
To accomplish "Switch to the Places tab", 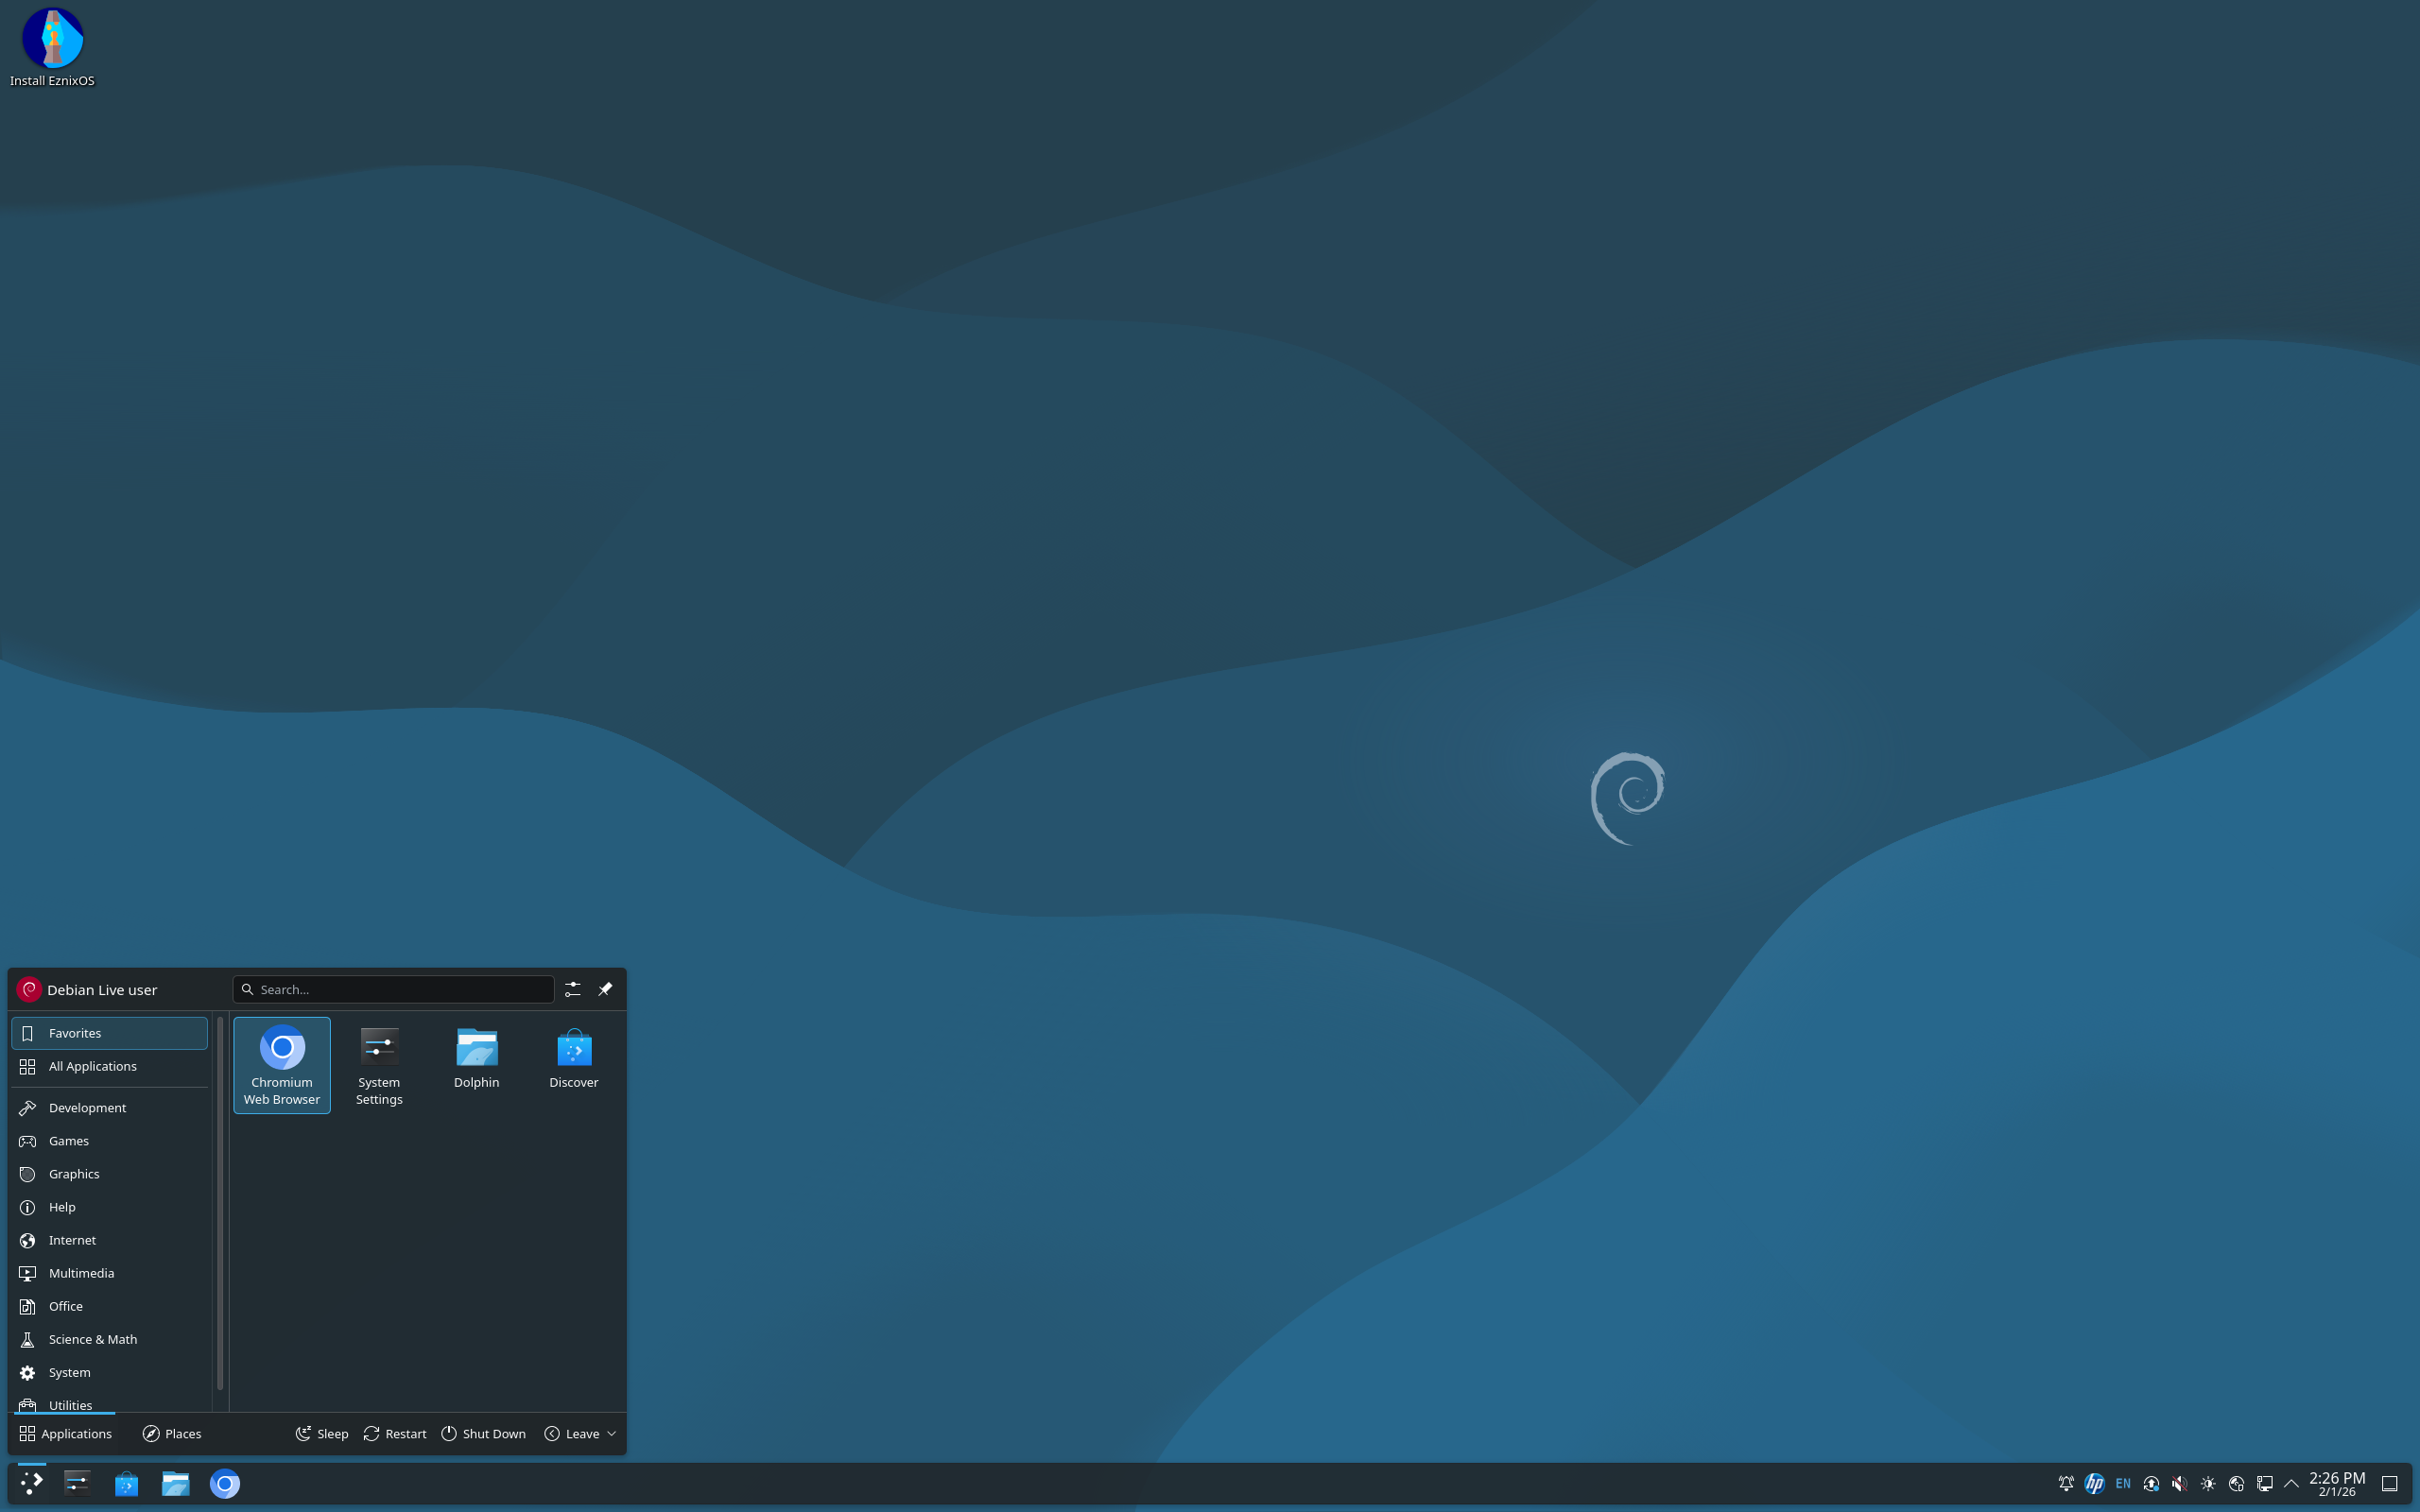I will pyautogui.click(x=172, y=1433).
